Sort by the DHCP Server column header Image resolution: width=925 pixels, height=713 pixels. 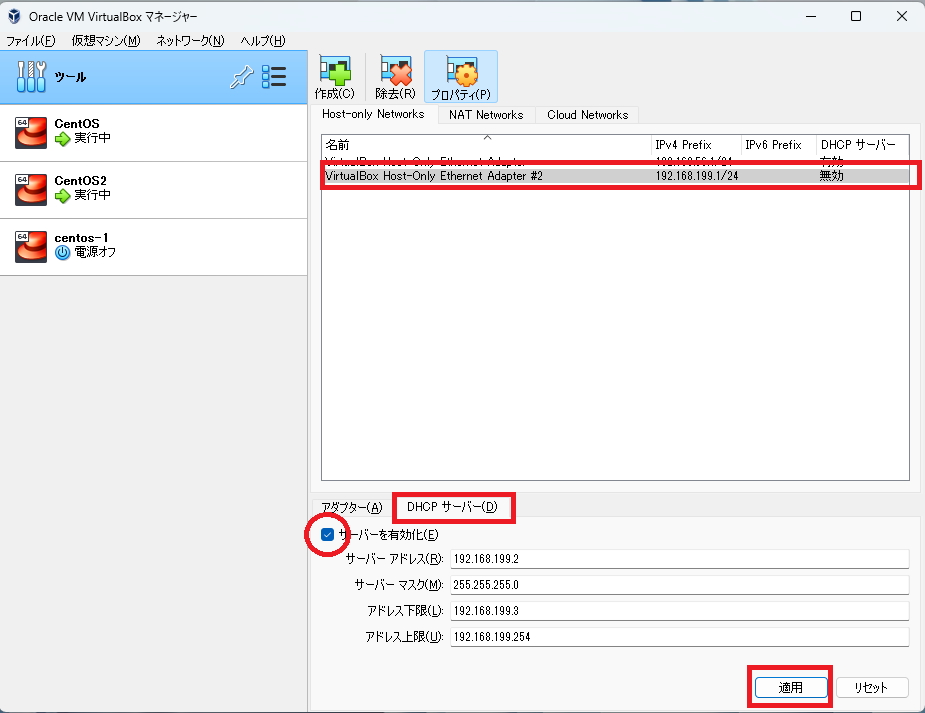tap(863, 144)
